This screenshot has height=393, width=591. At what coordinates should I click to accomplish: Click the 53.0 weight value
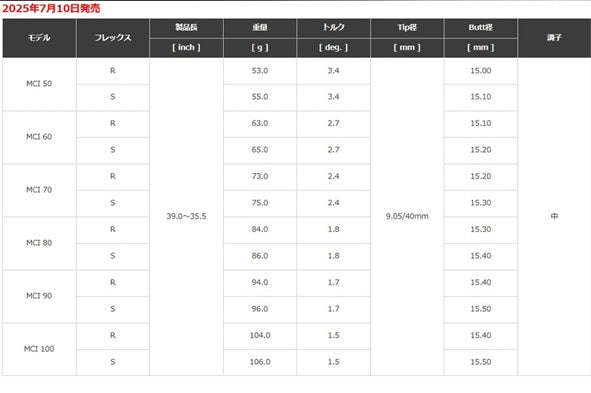point(260,71)
